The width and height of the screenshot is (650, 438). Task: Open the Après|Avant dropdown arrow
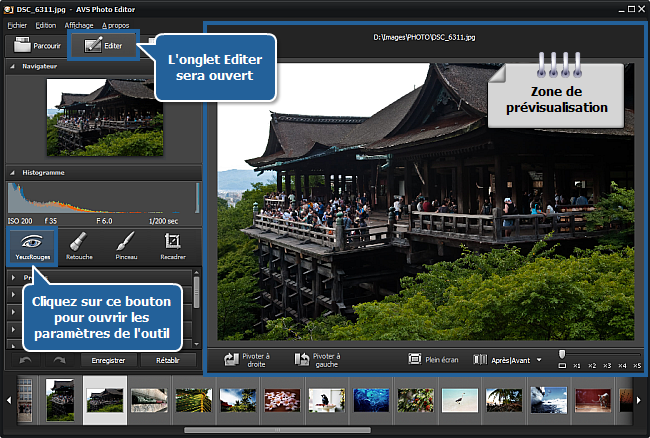click(539, 360)
